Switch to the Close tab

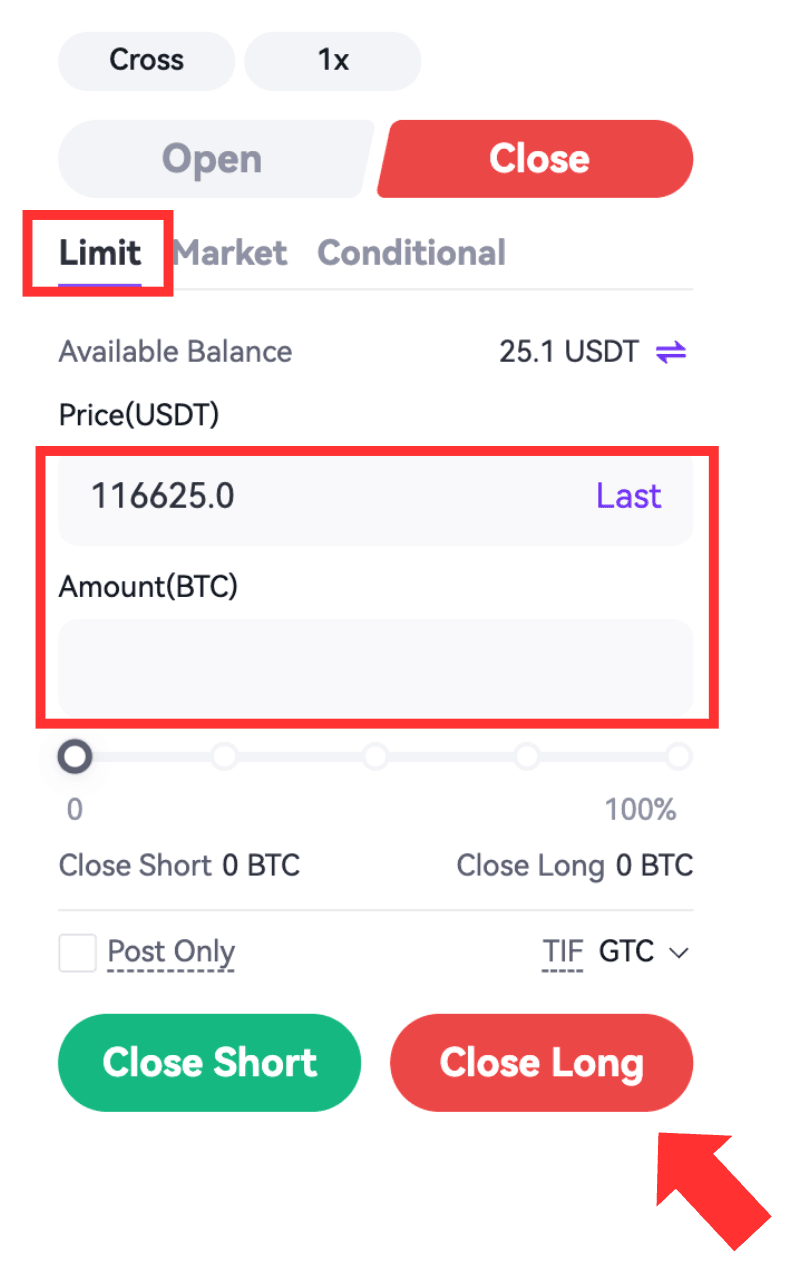539,159
